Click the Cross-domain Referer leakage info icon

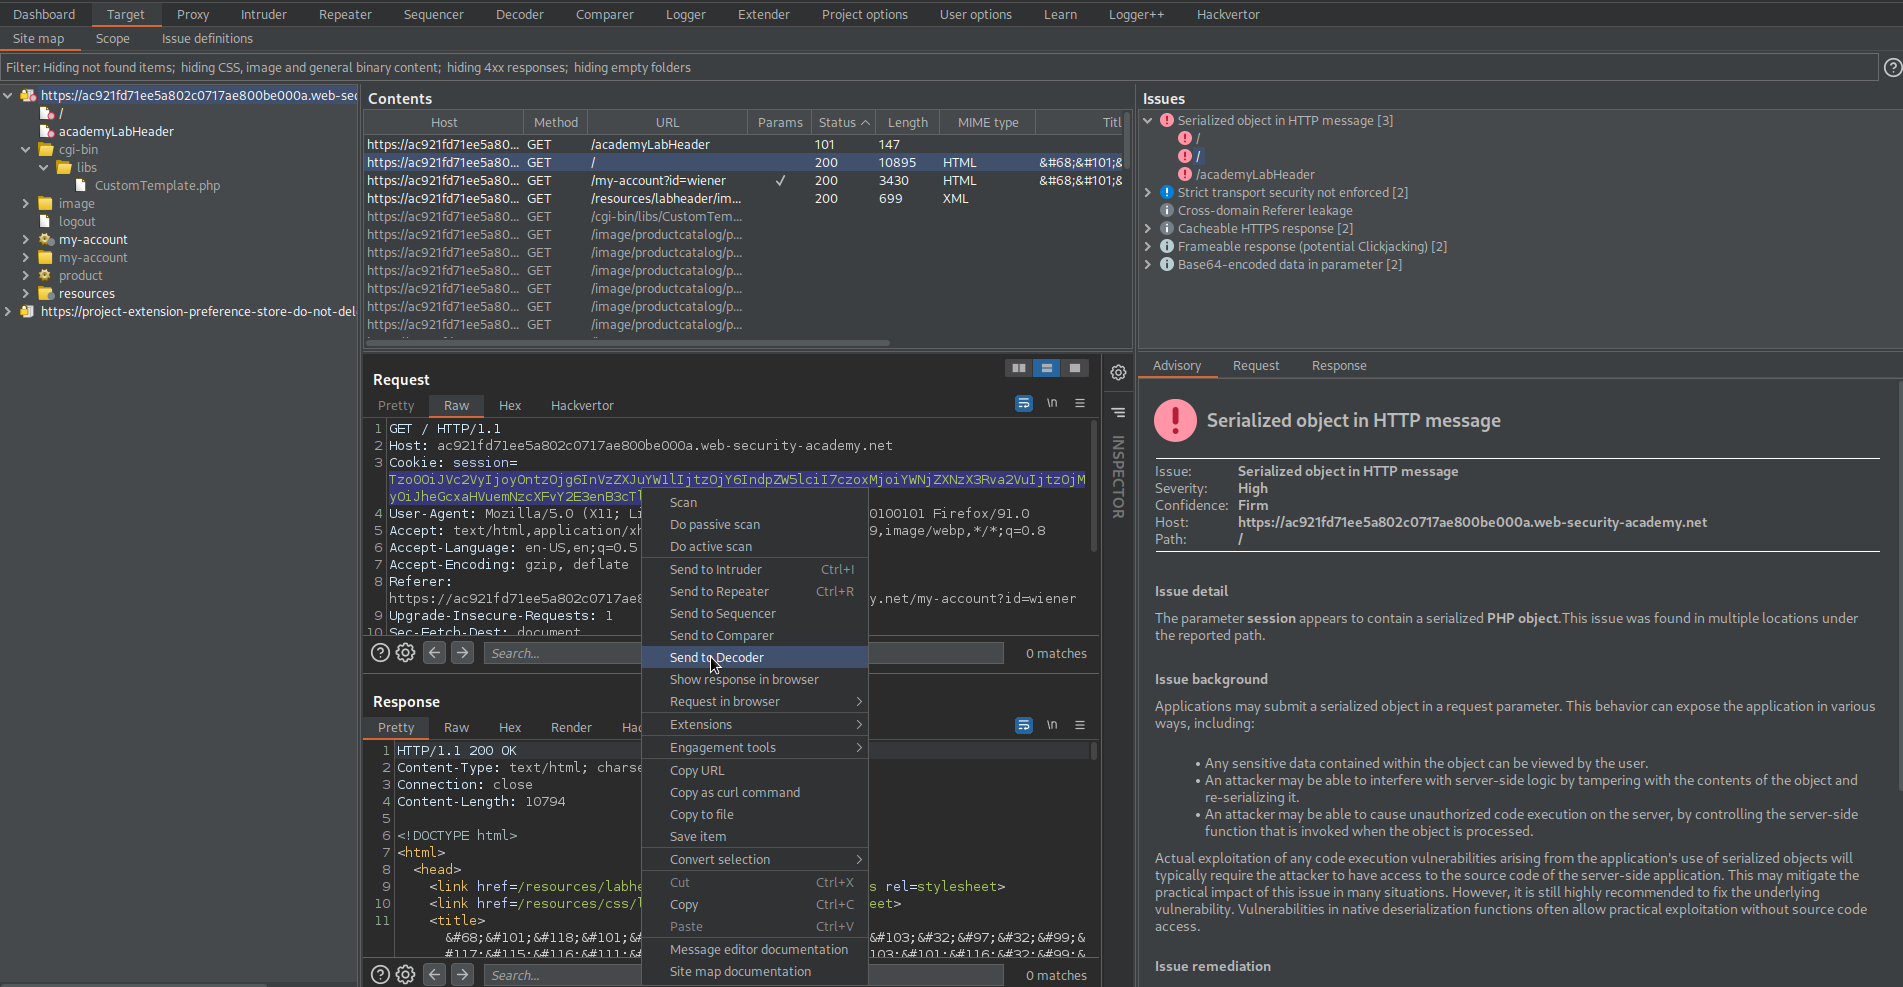[x=1167, y=210]
